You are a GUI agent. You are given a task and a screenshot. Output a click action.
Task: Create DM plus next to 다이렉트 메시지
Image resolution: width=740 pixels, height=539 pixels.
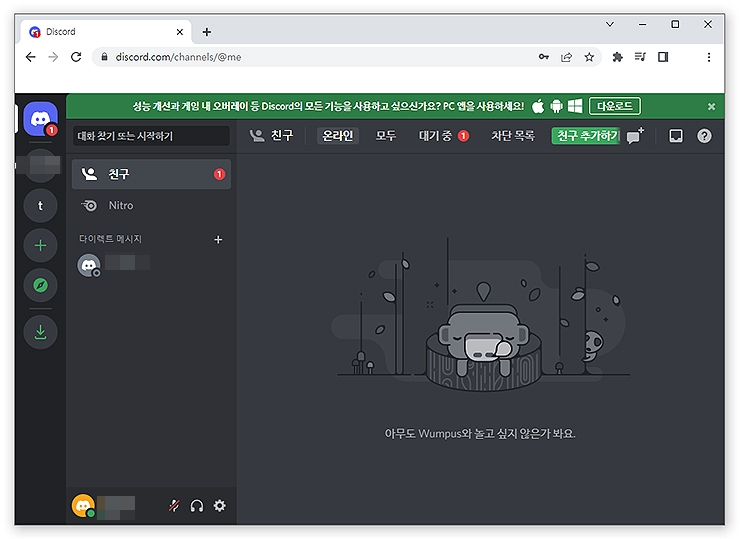(218, 240)
